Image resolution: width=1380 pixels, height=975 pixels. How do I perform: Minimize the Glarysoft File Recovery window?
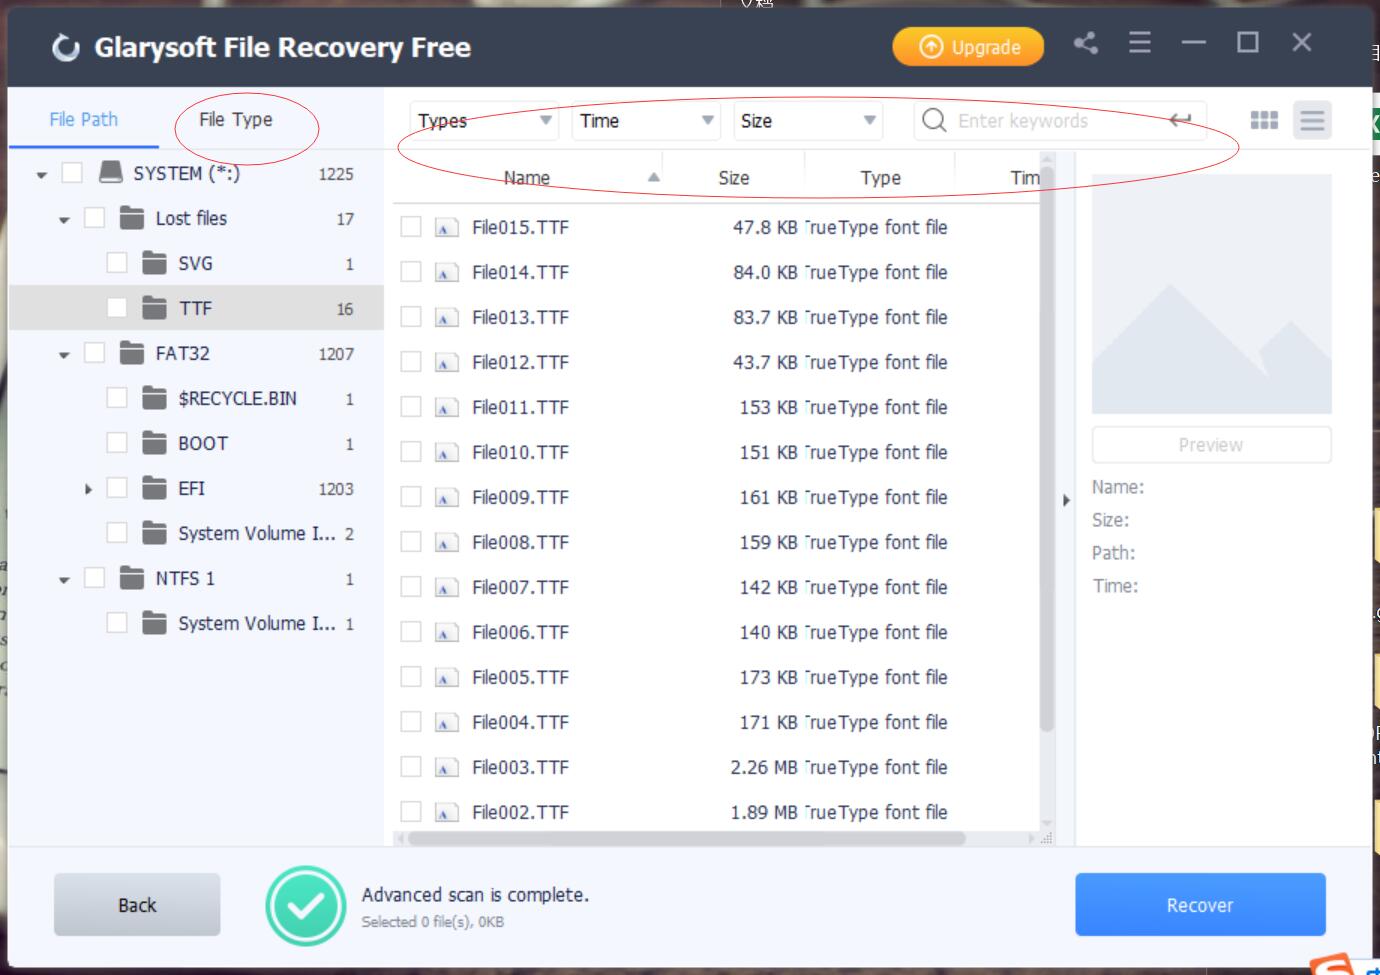(x=1193, y=43)
